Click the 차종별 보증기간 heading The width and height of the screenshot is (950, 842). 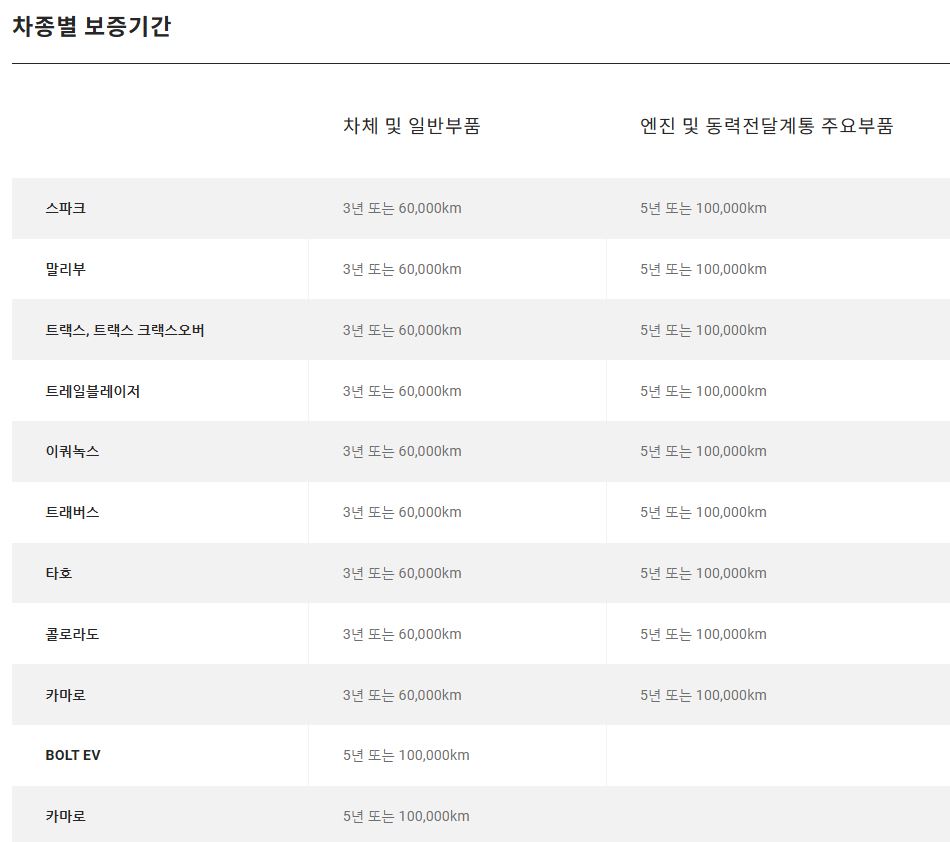91,26
